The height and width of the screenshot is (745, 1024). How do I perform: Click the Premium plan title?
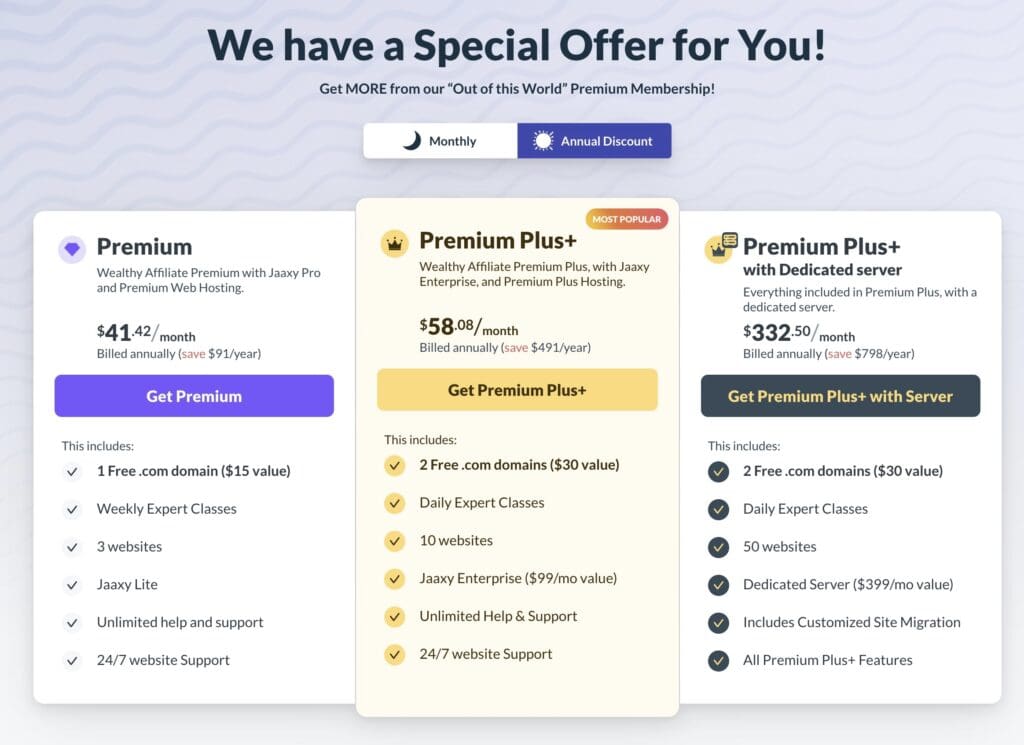144,247
